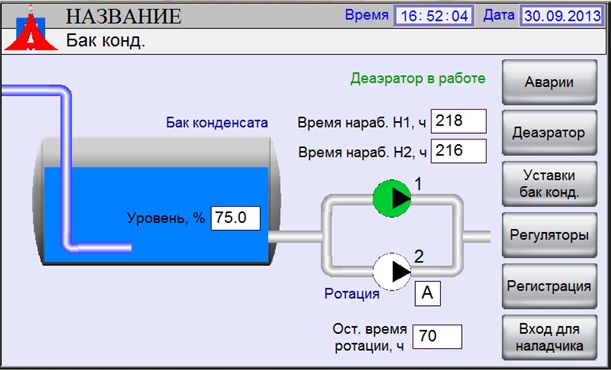This screenshot has width=611, height=370.
Task: Click the time field 16:52:04
Action: click(x=434, y=16)
